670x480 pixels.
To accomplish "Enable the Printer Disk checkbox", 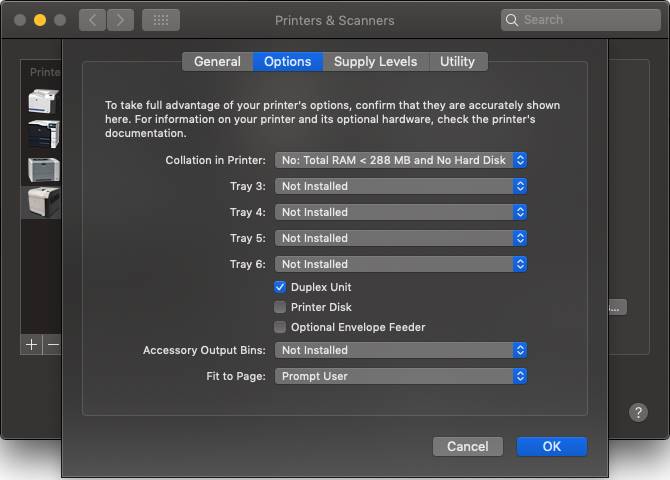I will point(280,307).
